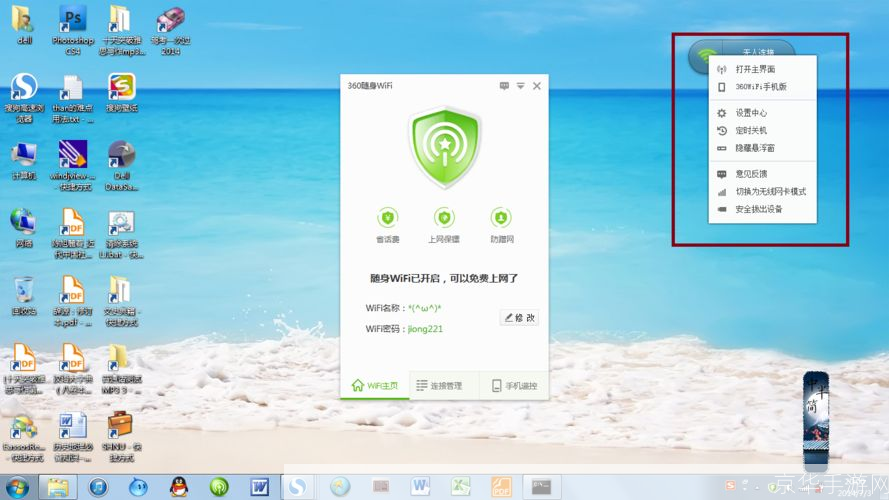Image resolution: width=889 pixels, height=500 pixels.
Task: Select the Sogou wallpaper desktop shortcut
Action: [x=121, y=92]
